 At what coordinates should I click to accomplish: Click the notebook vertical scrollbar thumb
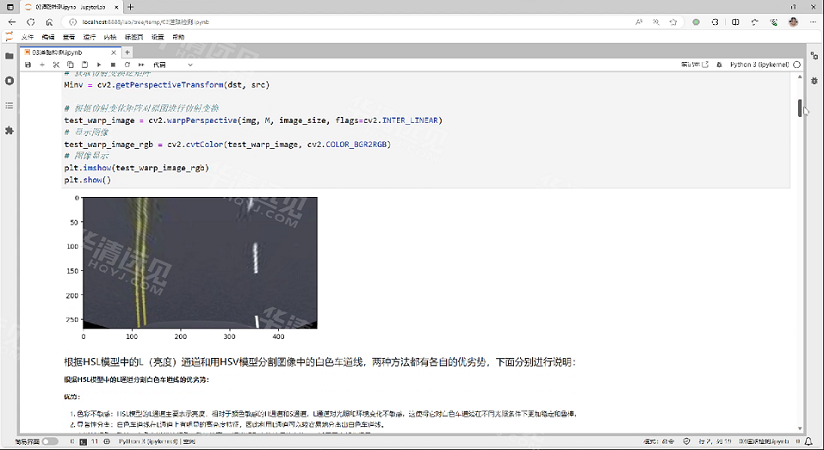click(799, 108)
